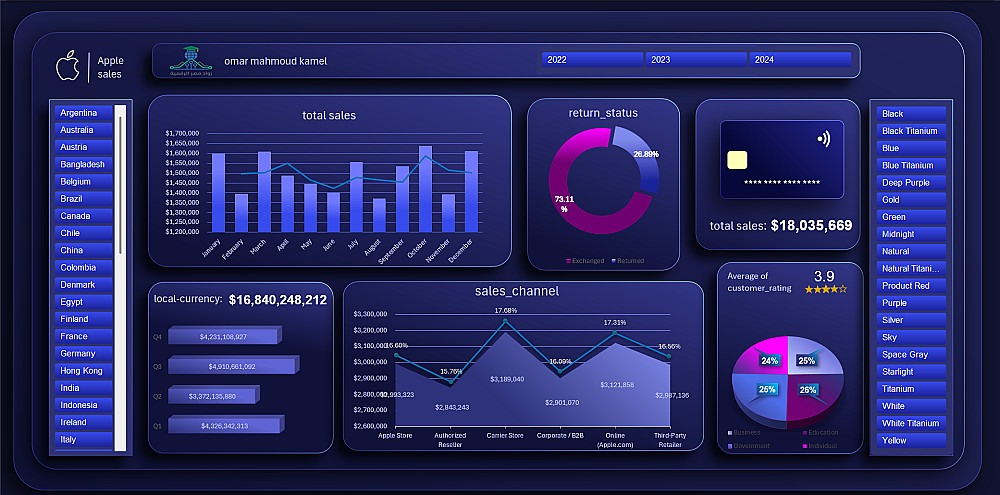Select the Product Red color filter

[x=911, y=286]
